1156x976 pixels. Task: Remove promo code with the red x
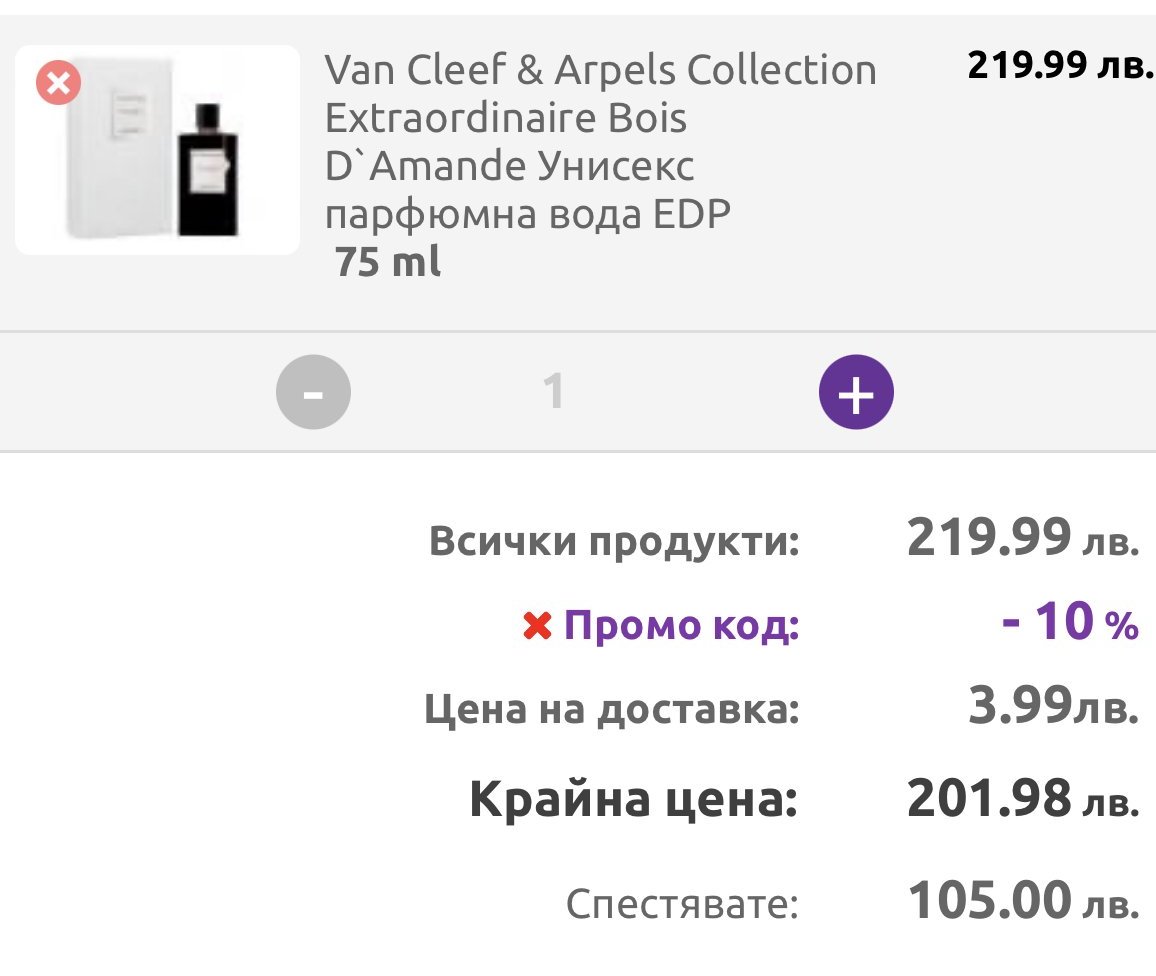click(537, 627)
